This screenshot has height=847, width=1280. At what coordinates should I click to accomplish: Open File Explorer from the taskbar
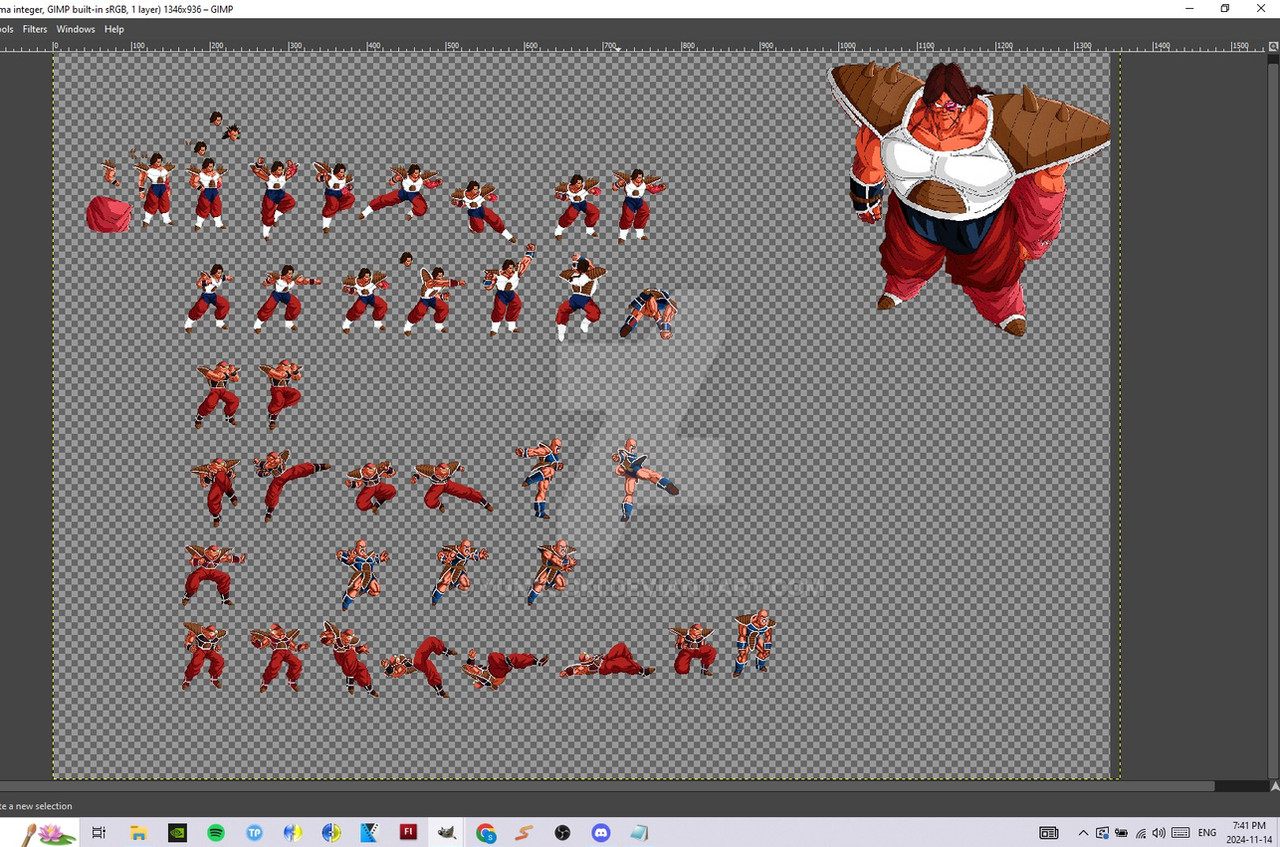138,832
